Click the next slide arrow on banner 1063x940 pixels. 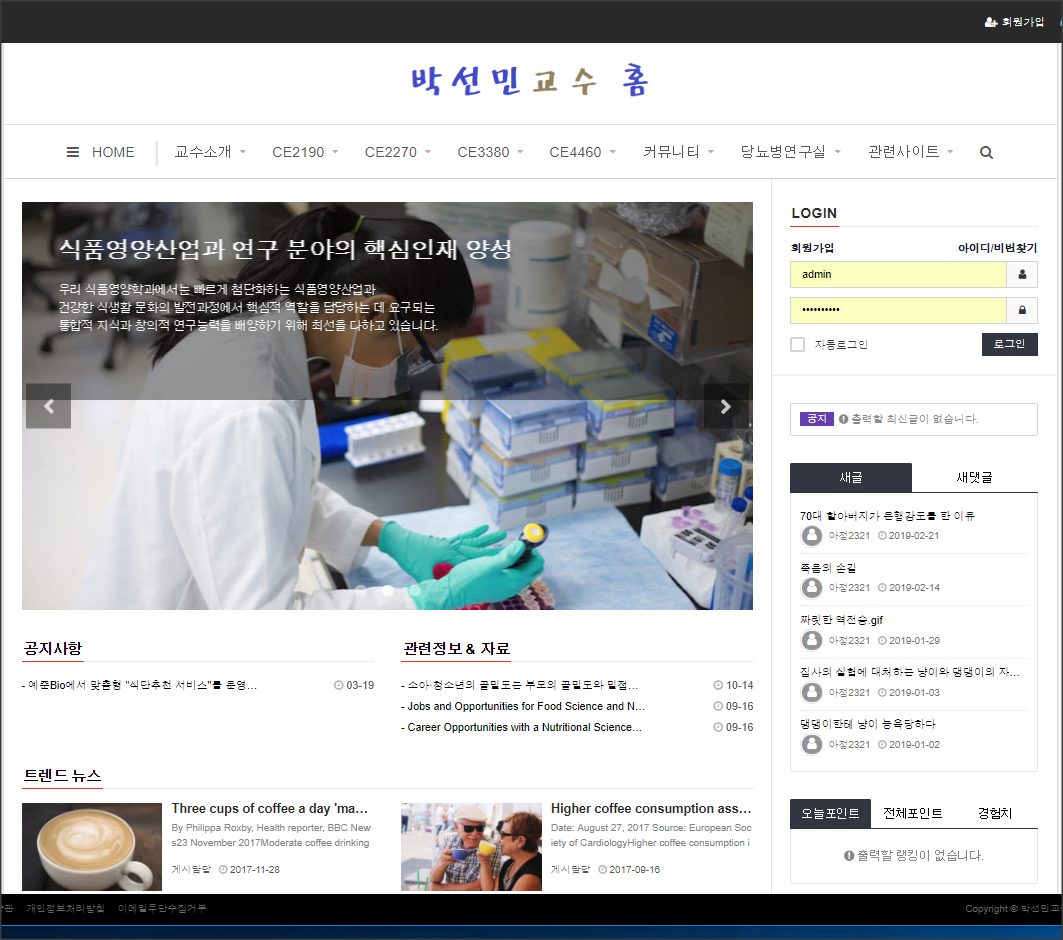(x=726, y=406)
